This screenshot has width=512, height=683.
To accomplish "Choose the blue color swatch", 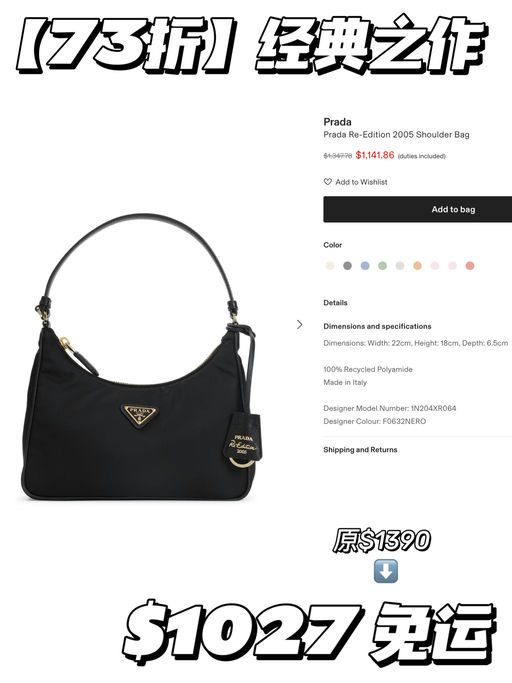I will tap(365, 266).
